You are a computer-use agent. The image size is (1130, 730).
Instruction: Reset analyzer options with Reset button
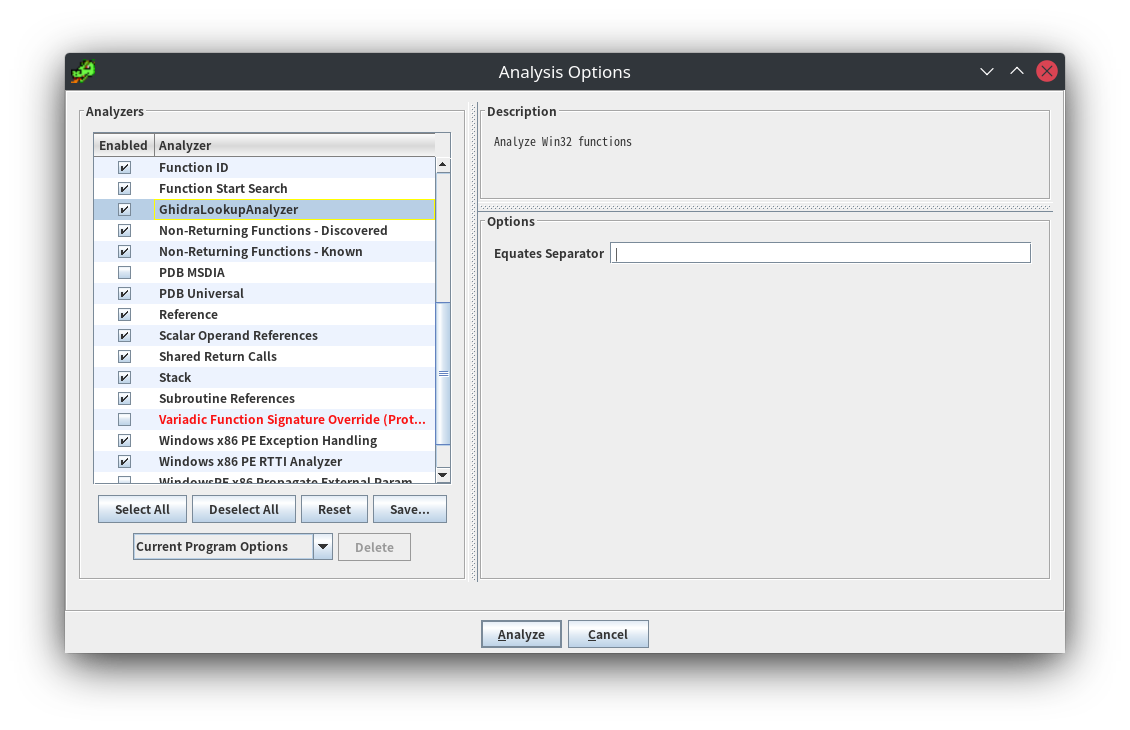point(334,509)
